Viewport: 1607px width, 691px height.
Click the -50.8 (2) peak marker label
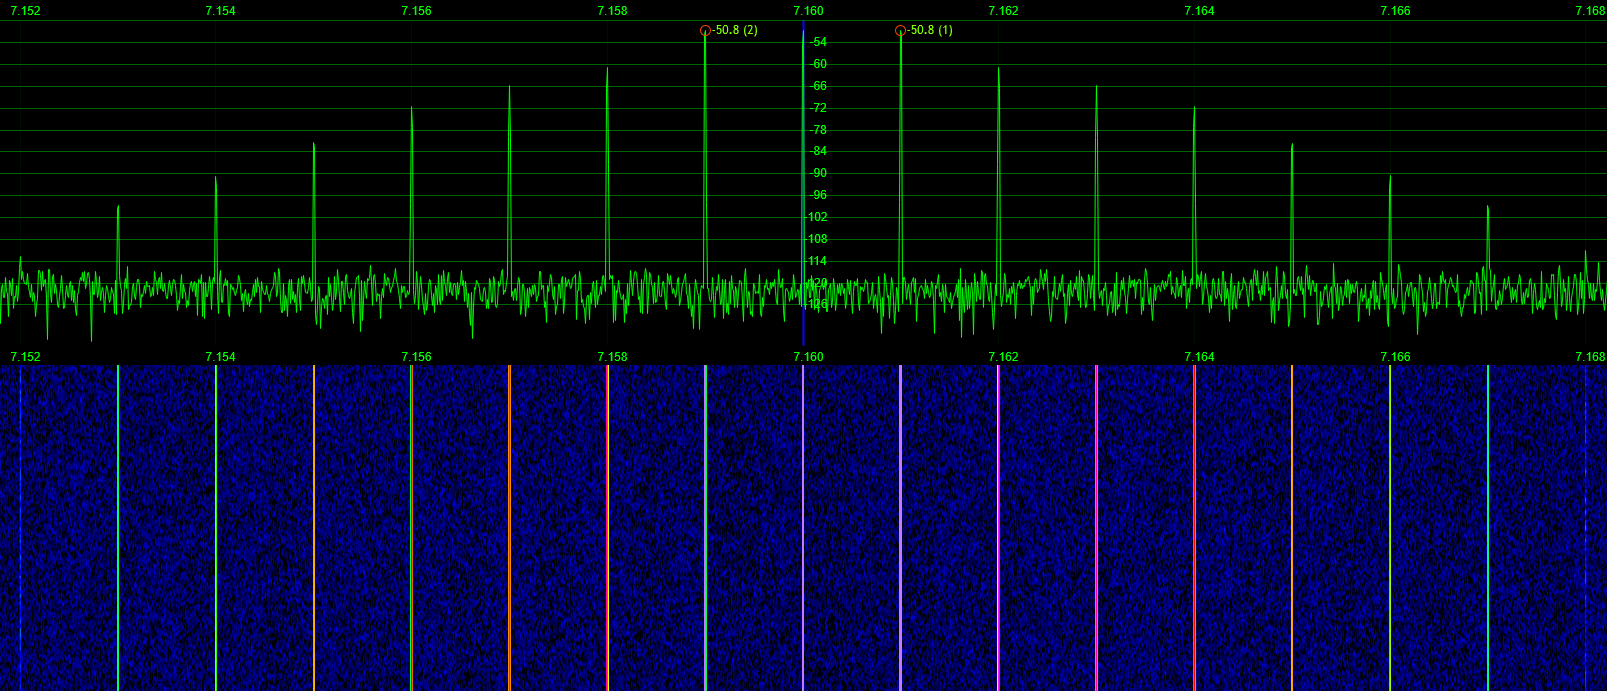[735, 30]
